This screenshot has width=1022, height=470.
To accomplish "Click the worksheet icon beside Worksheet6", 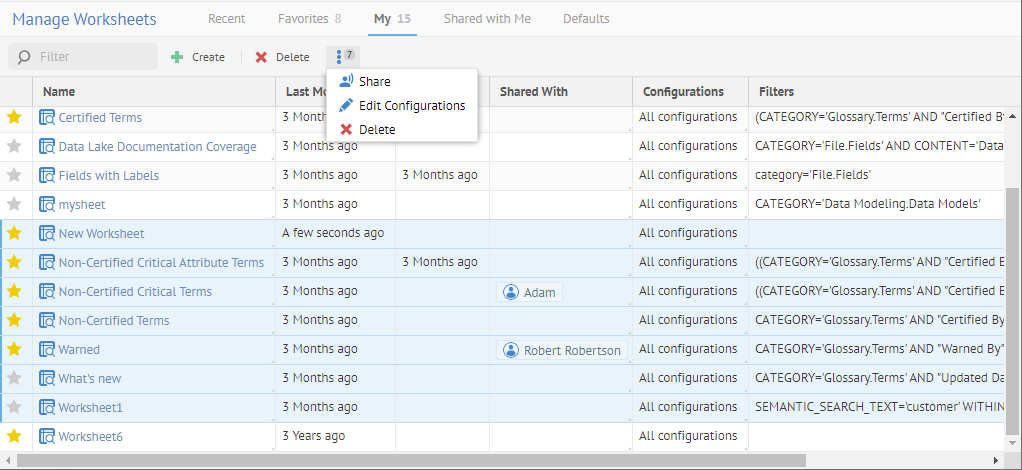I will [47, 437].
